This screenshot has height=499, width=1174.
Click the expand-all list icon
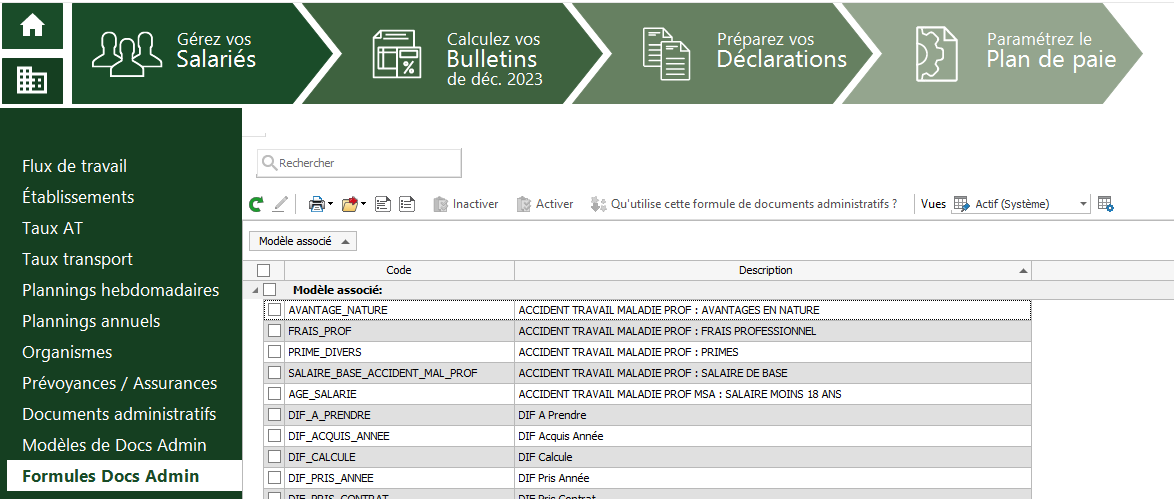coord(407,204)
